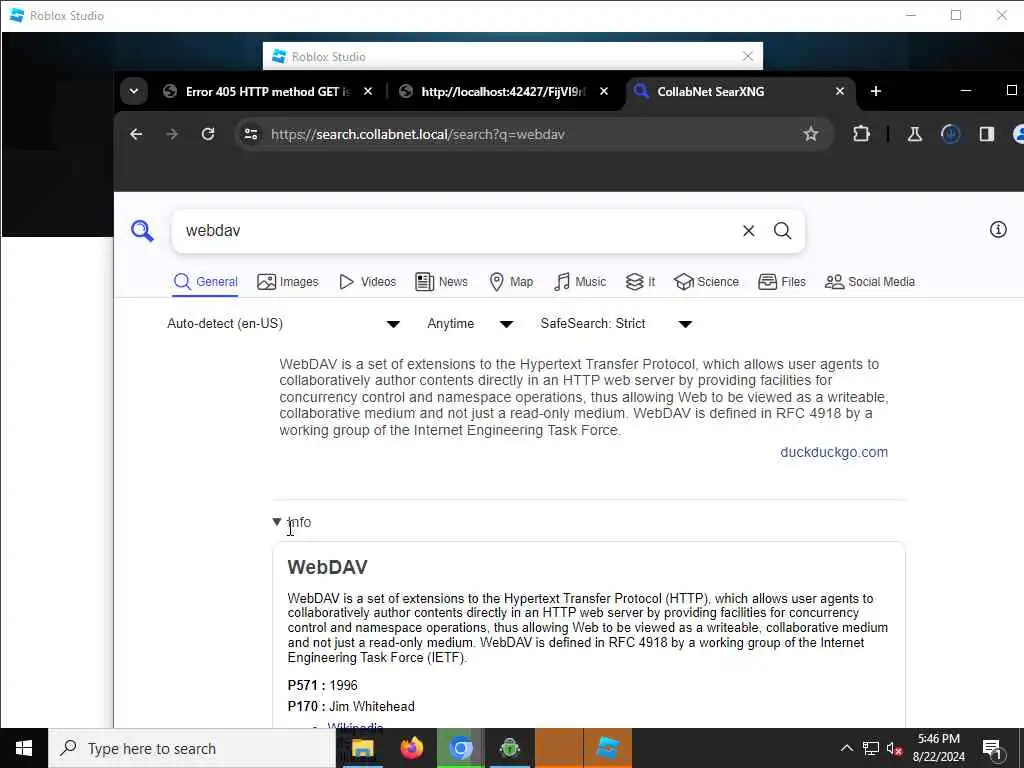Go forward in browser history
The width and height of the screenshot is (1024, 768).
[x=172, y=134]
